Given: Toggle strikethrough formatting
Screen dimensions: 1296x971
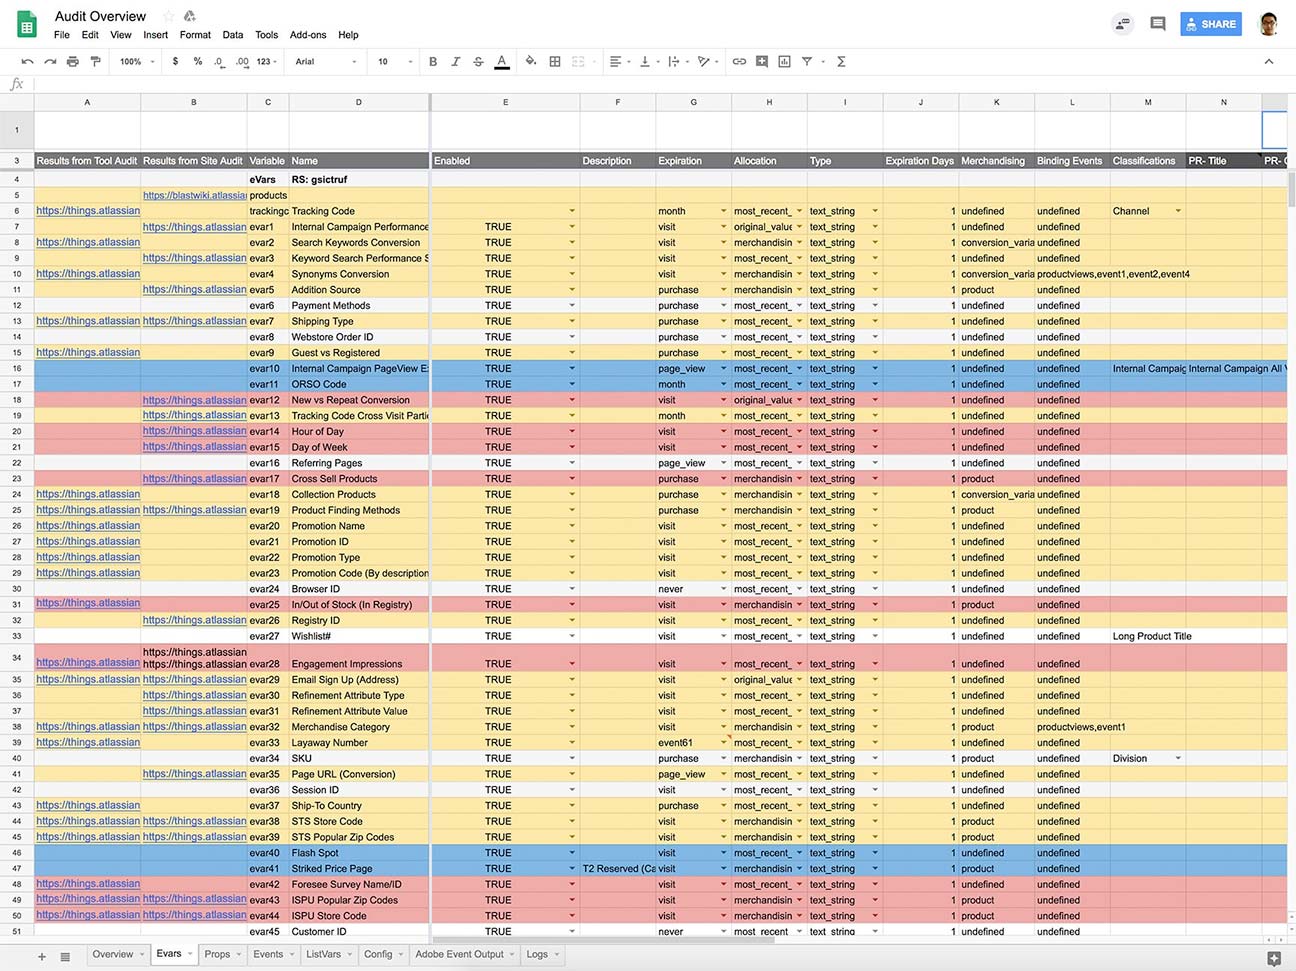Looking at the screenshot, I should [478, 62].
